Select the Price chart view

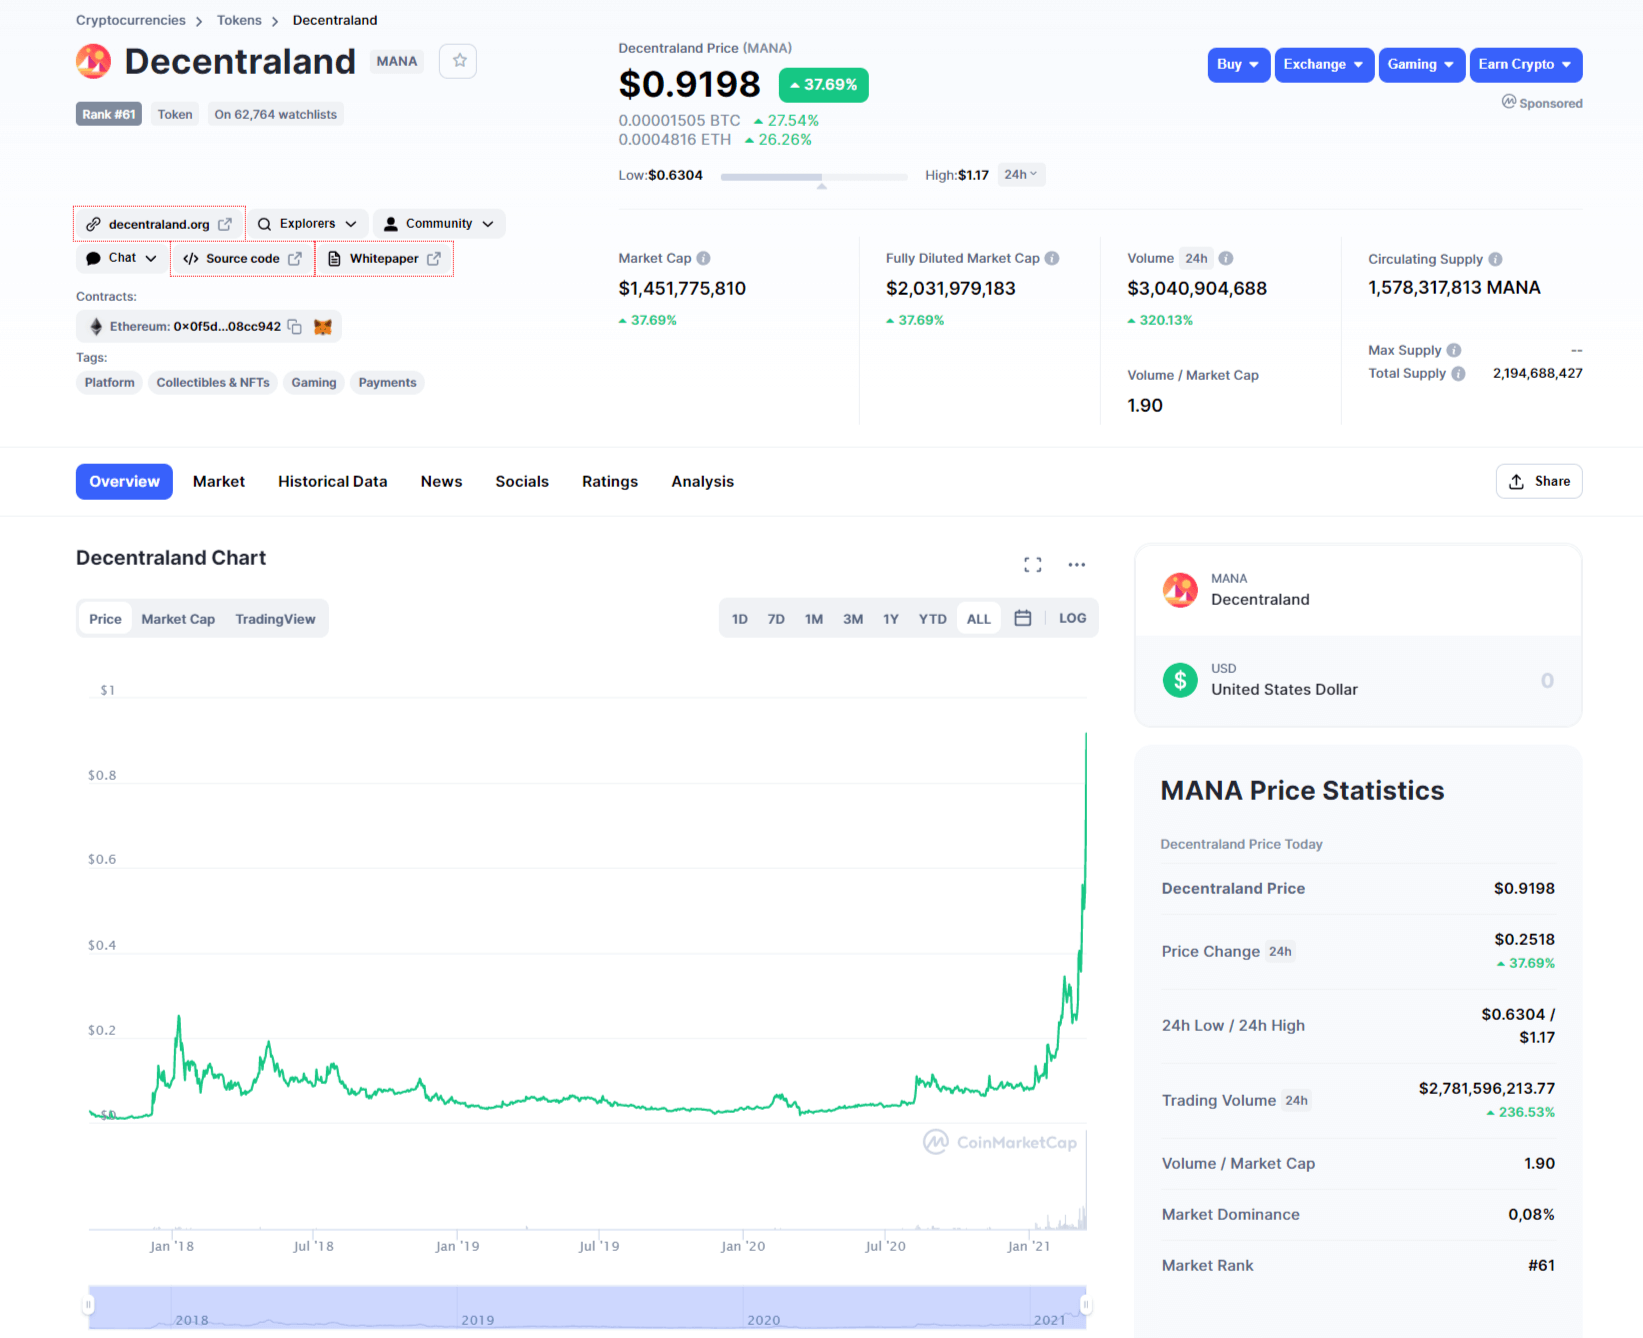105,619
